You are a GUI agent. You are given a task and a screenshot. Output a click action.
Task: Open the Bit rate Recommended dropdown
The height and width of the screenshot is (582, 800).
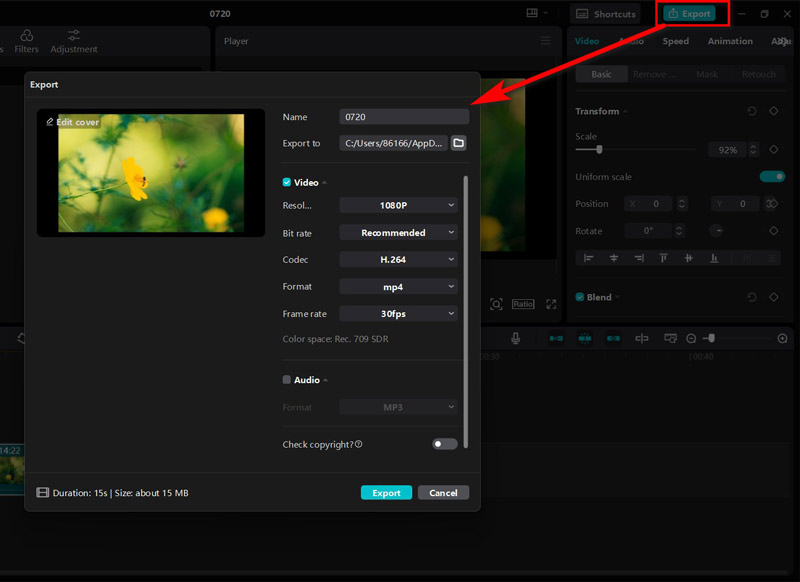[x=398, y=233]
